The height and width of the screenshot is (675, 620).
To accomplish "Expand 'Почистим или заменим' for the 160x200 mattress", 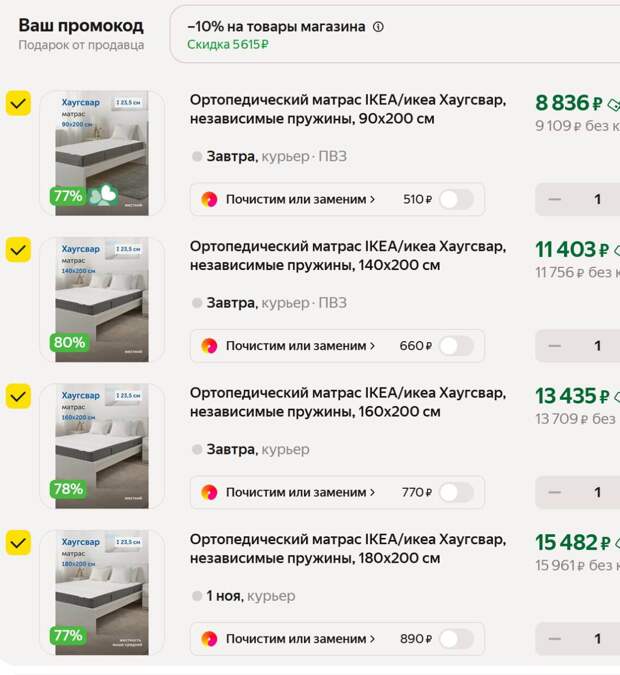I will tap(300, 492).
